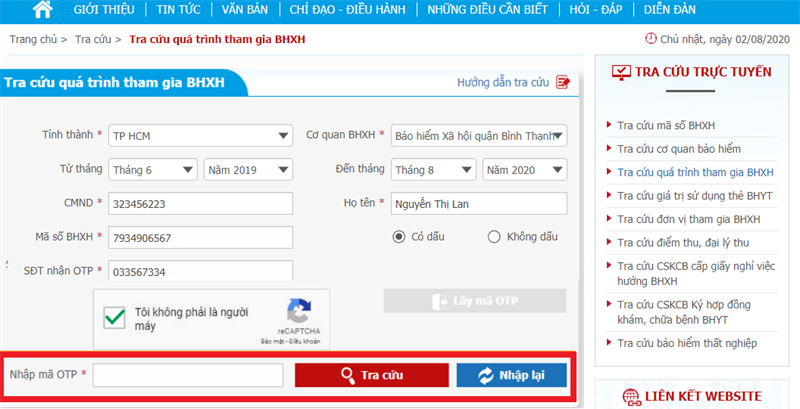Focus the Họ tên input field
This screenshot has height=409, width=800.
(x=479, y=203)
